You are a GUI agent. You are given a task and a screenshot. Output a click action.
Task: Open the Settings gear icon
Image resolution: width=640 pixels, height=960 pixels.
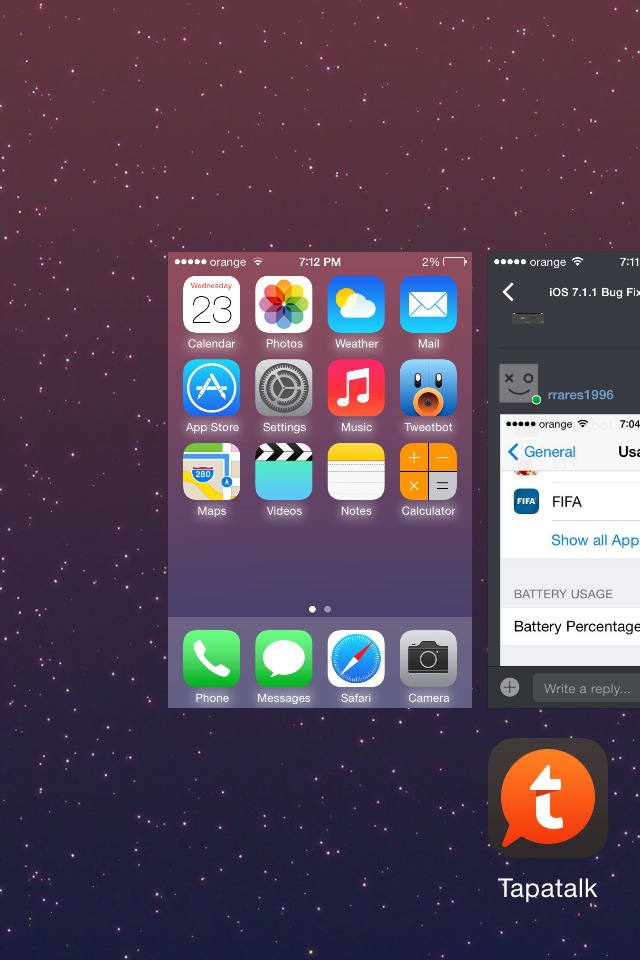(284, 388)
